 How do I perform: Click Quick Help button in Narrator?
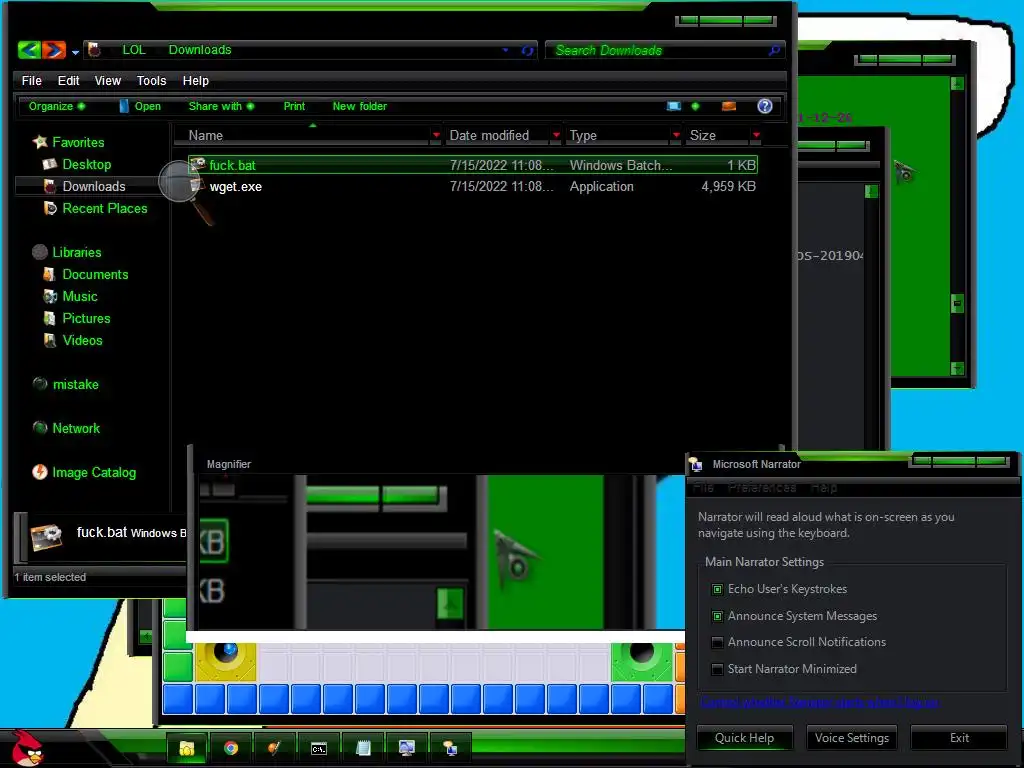coord(744,737)
